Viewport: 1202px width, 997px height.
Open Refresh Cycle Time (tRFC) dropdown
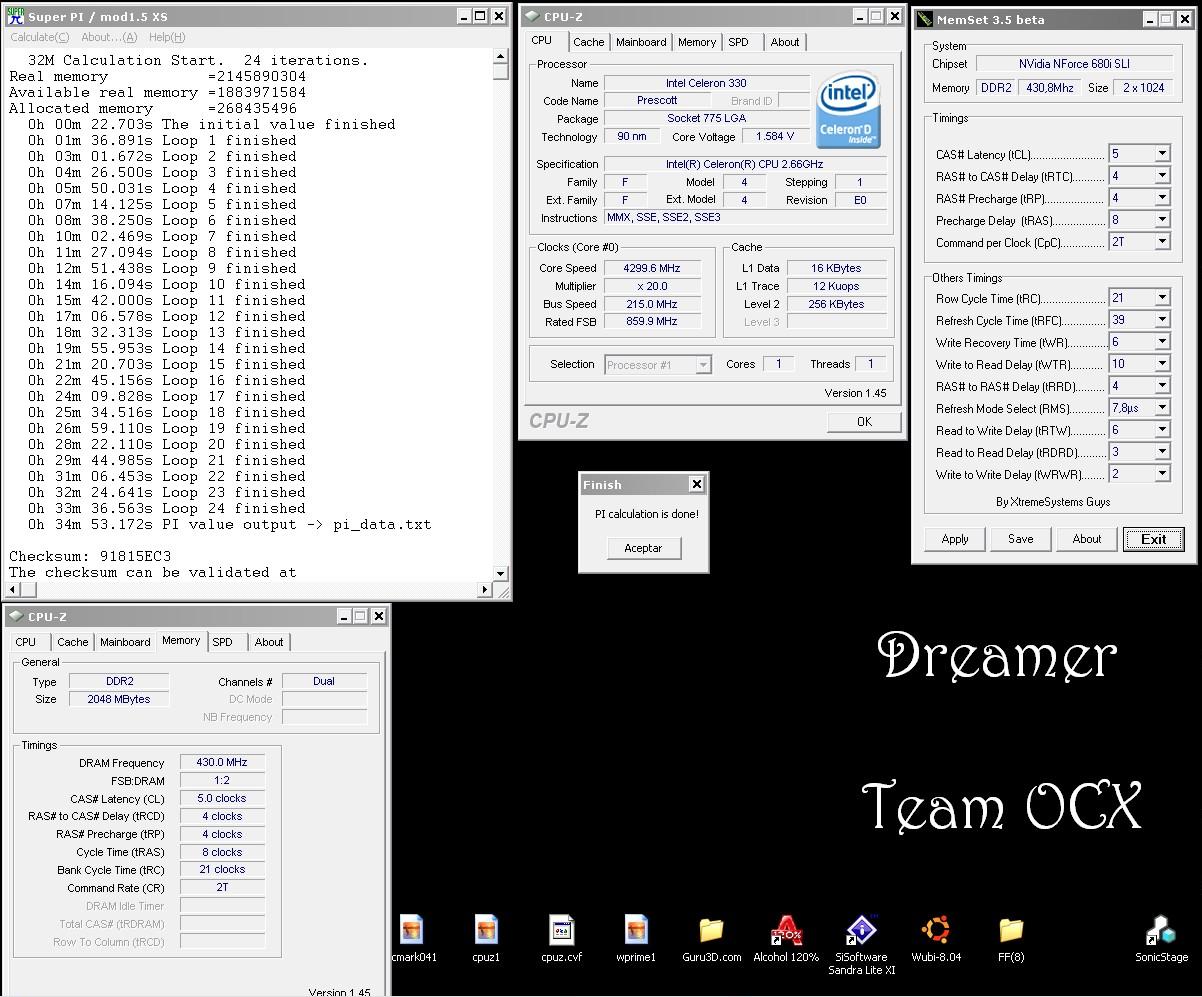(1162, 320)
